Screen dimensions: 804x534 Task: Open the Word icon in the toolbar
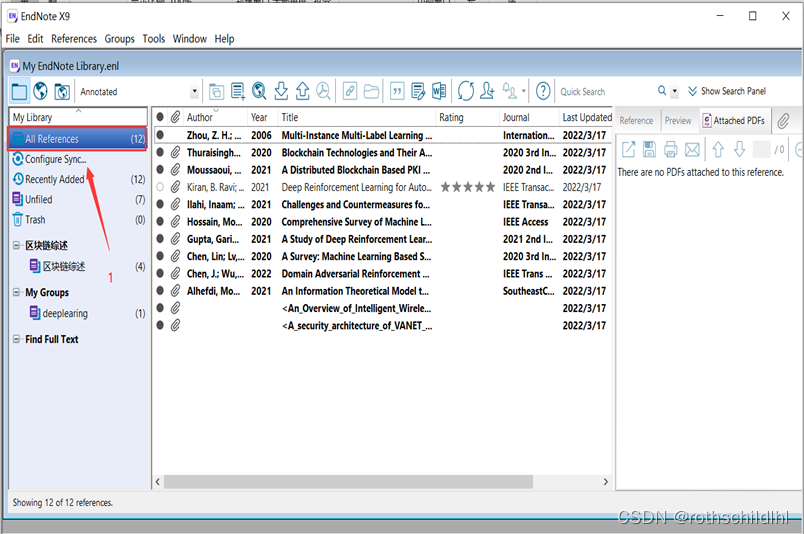tap(439, 91)
